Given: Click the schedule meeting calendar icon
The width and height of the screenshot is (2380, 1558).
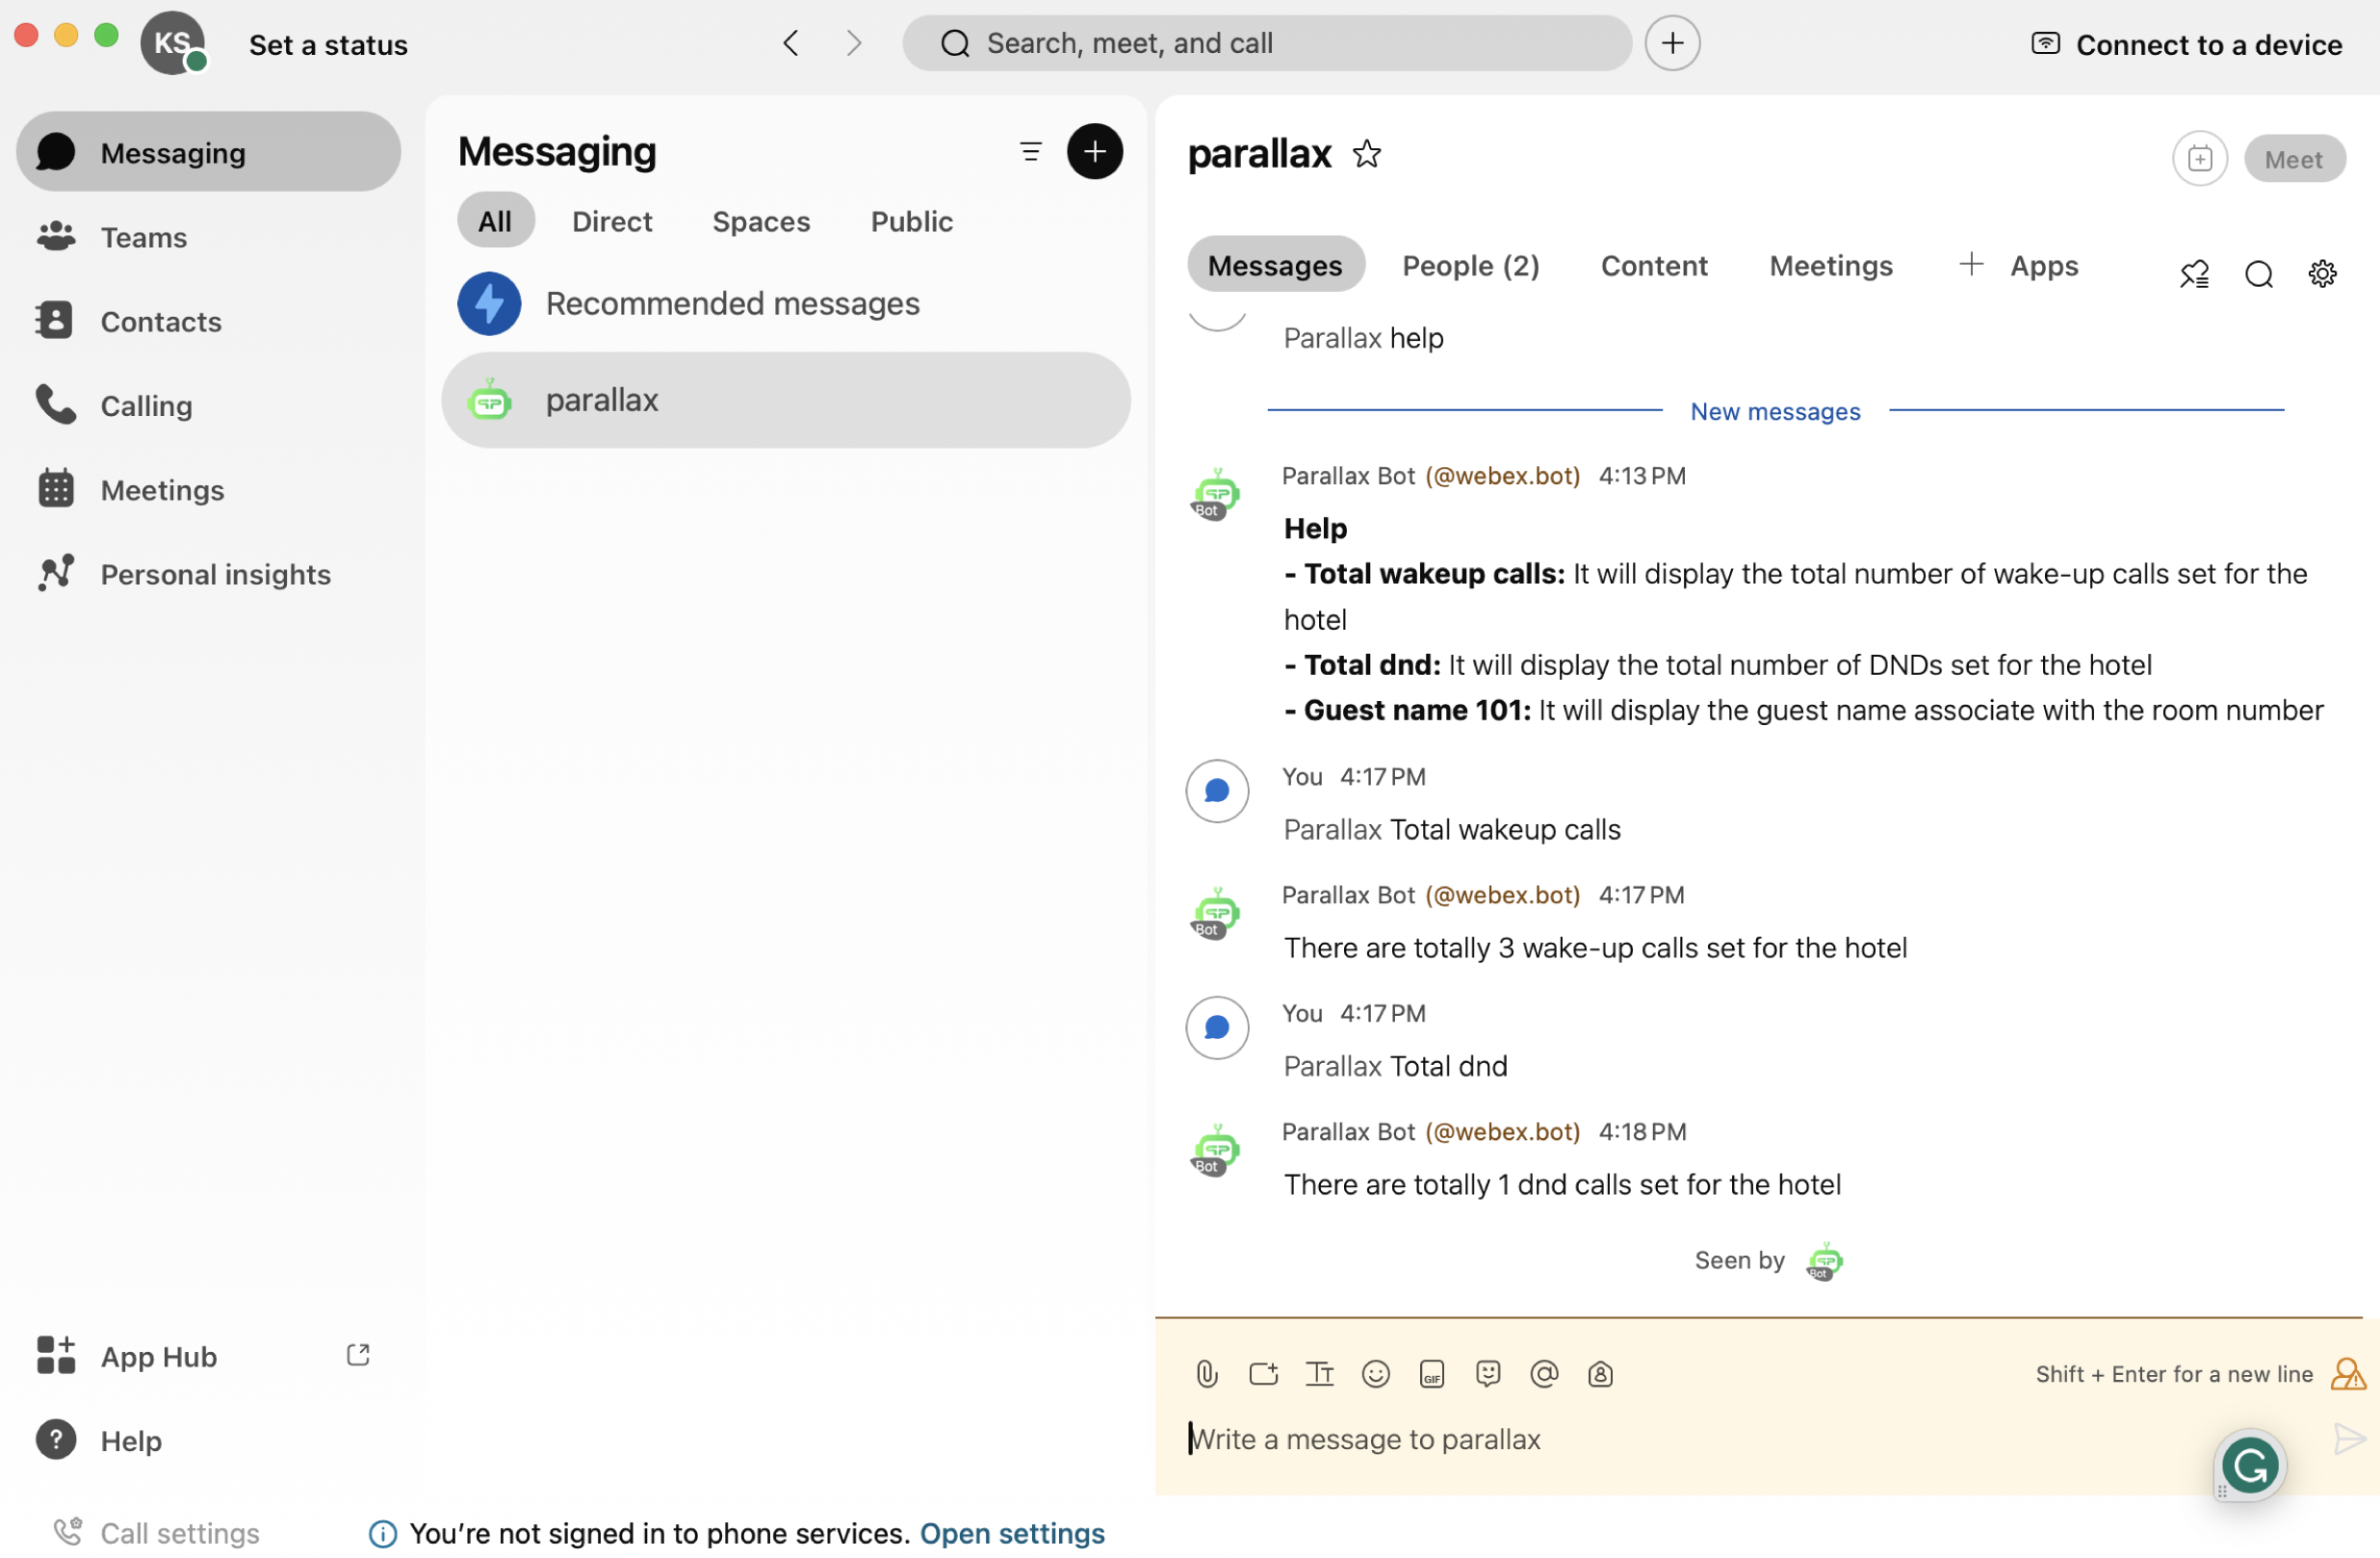Looking at the screenshot, I should coord(2199,158).
